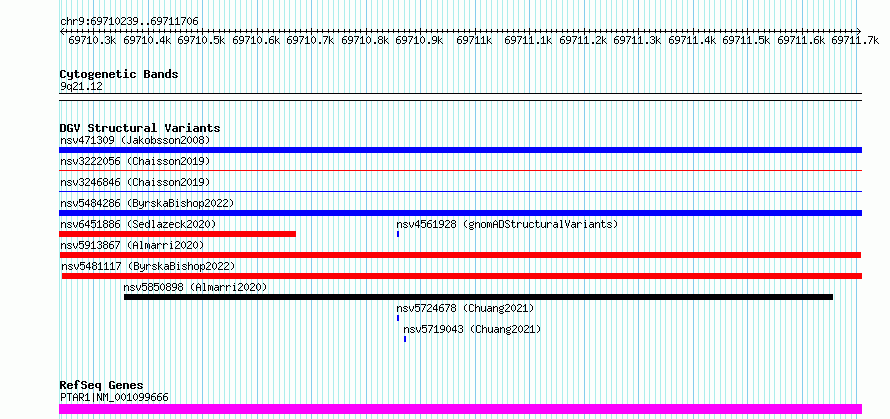Open nsv4561928 (gnomADStructuralVariants) label
The width and height of the screenshot is (890, 419).
tap(507, 224)
